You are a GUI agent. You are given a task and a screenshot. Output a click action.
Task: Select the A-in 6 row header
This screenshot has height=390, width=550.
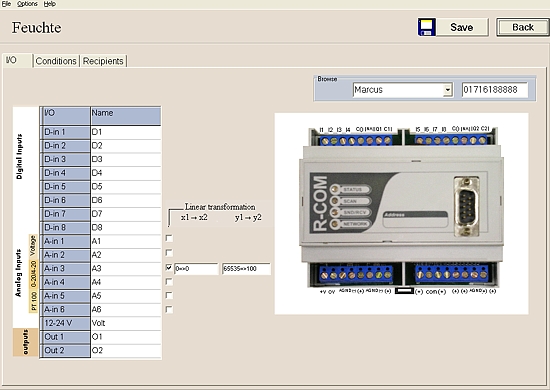[65, 310]
